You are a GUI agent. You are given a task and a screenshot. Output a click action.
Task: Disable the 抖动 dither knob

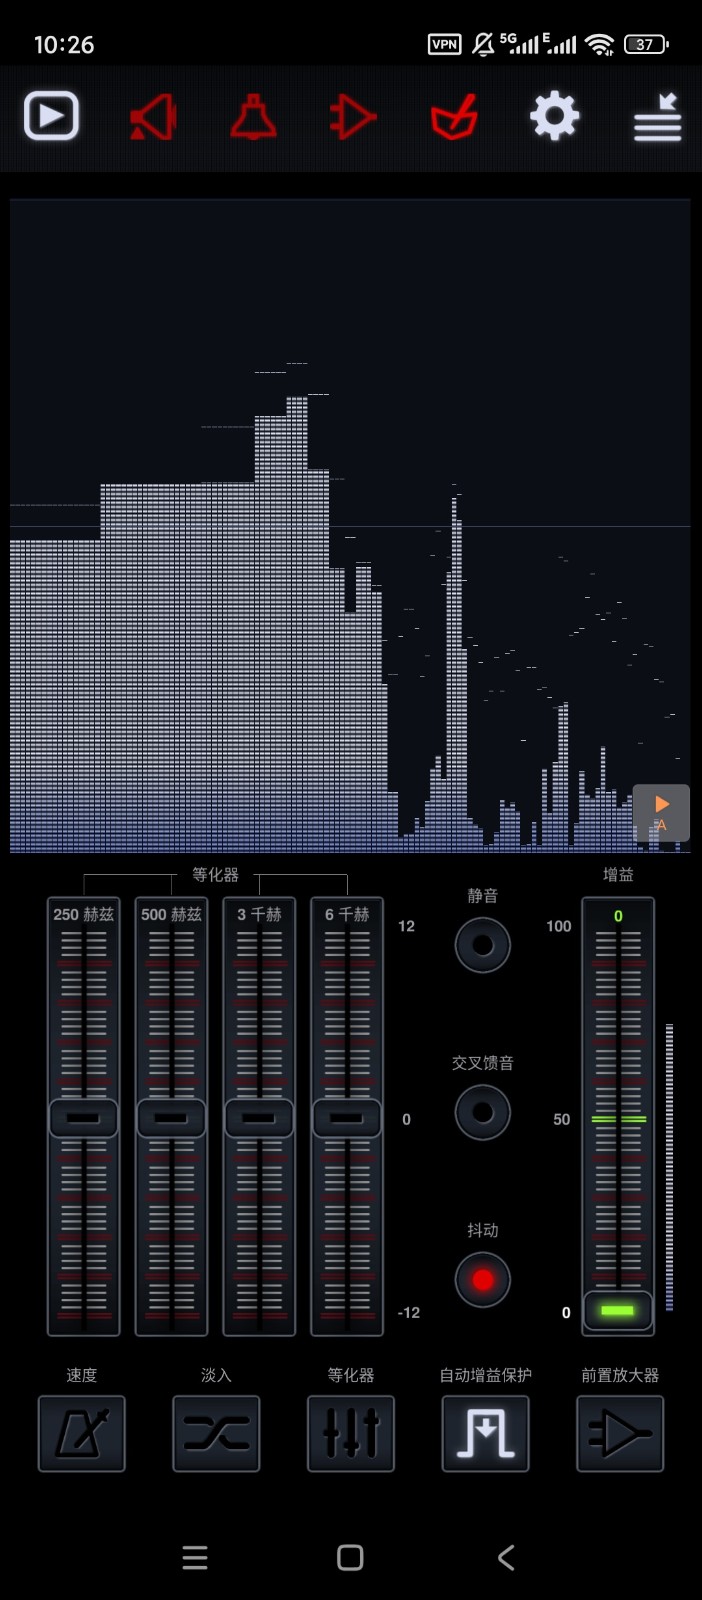point(483,1279)
